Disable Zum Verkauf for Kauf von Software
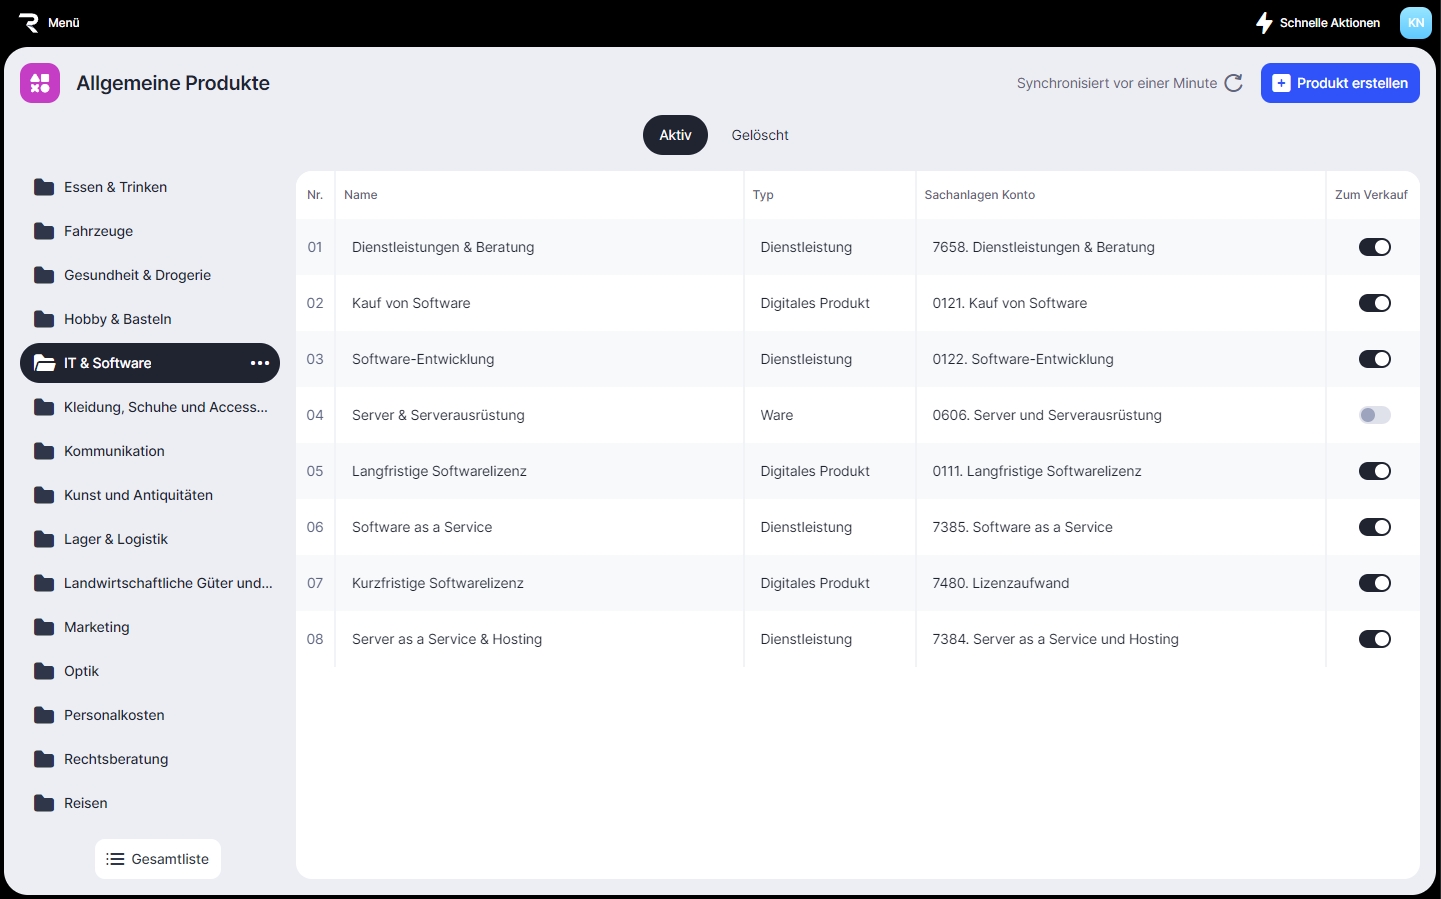The image size is (1441, 899). pyautogui.click(x=1374, y=303)
